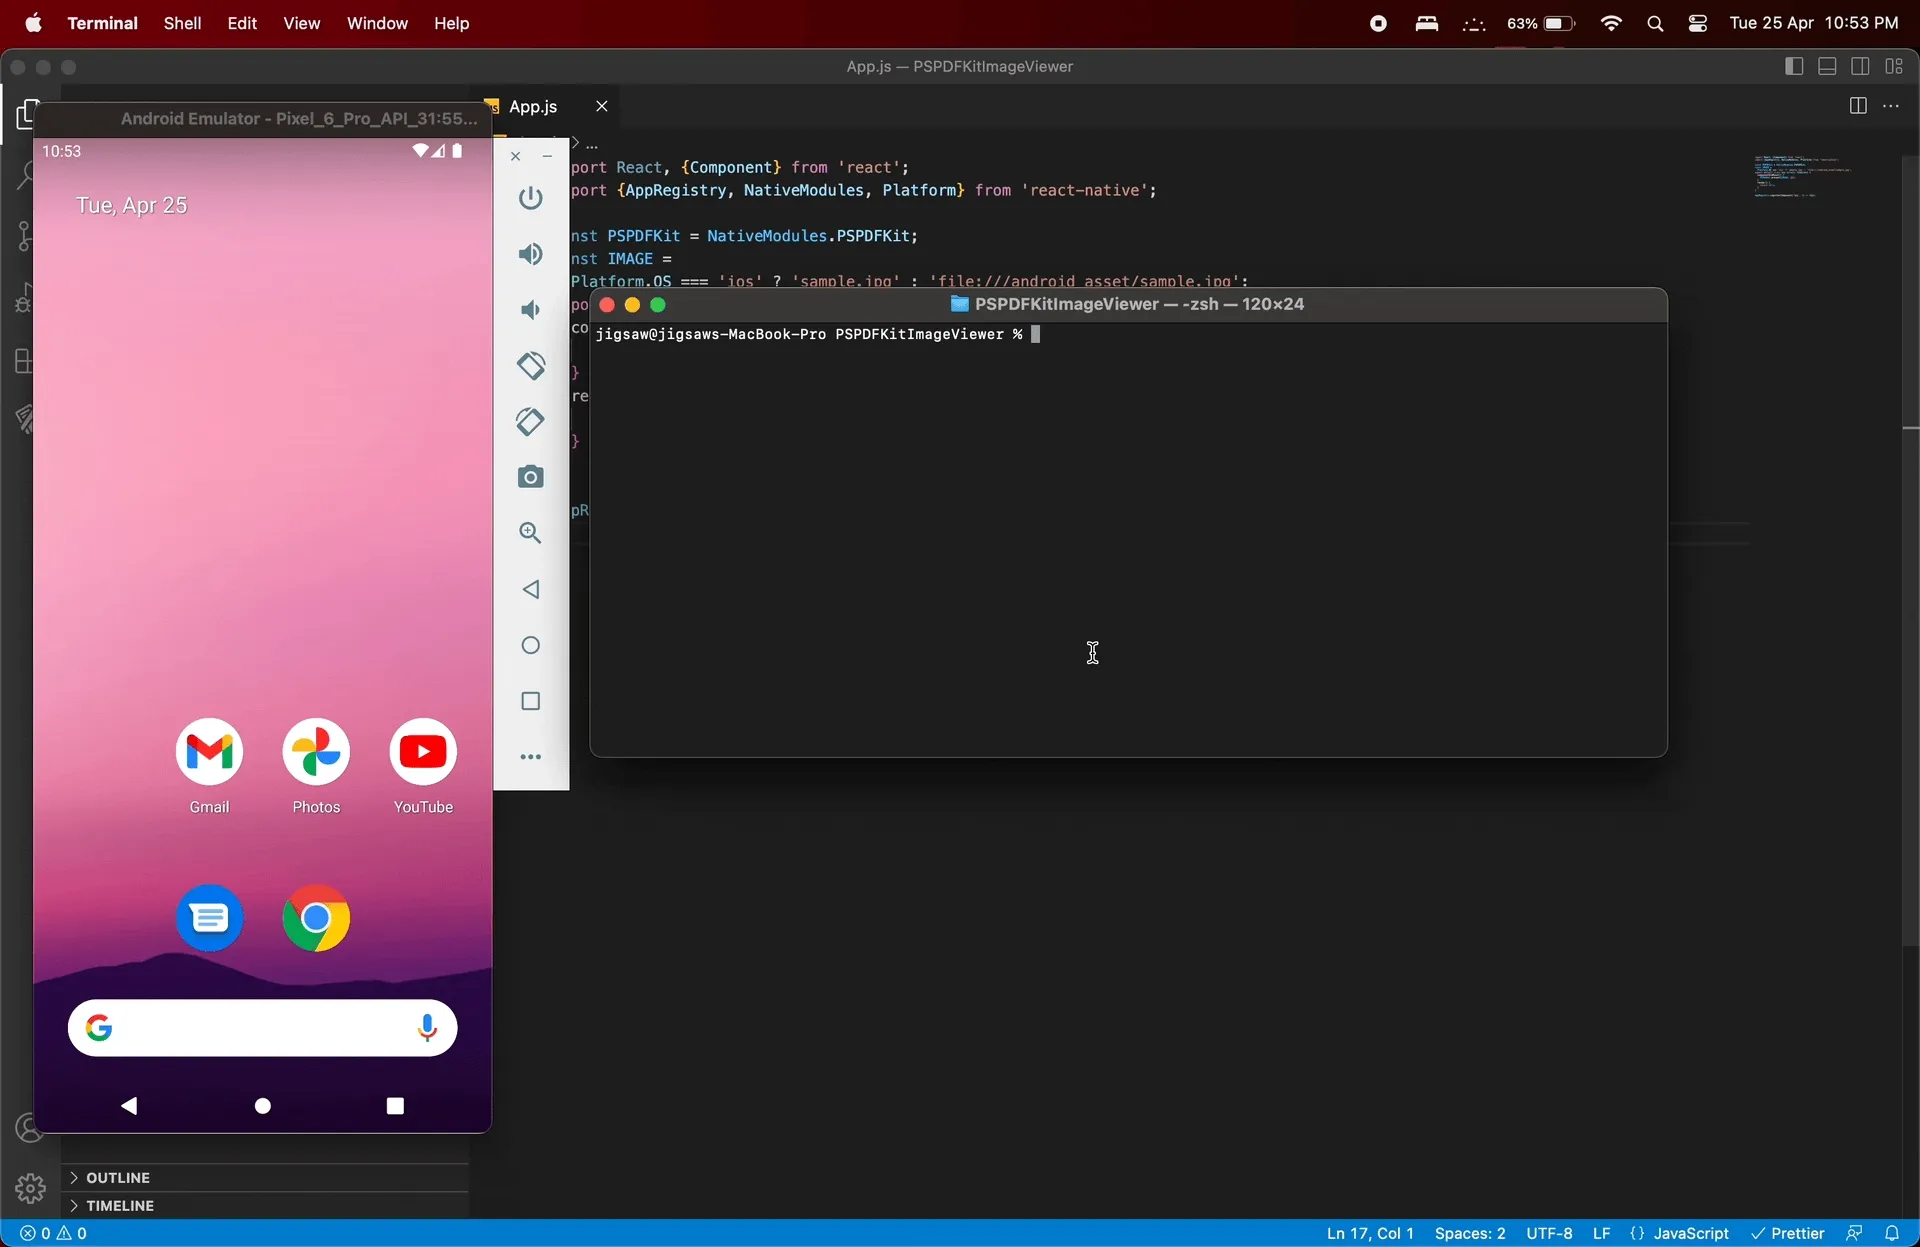
Task: Tap the Google search bar in the emulator
Action: pyautogui.click(x=262, y=1028)
